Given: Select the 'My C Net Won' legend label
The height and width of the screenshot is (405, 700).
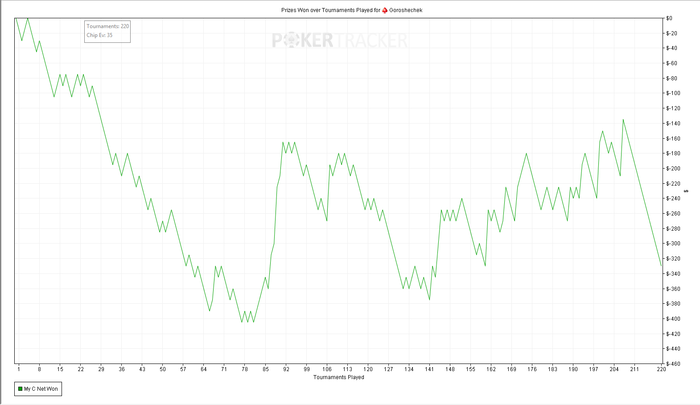Looking at the screenshot, I should tap(41, 389).
